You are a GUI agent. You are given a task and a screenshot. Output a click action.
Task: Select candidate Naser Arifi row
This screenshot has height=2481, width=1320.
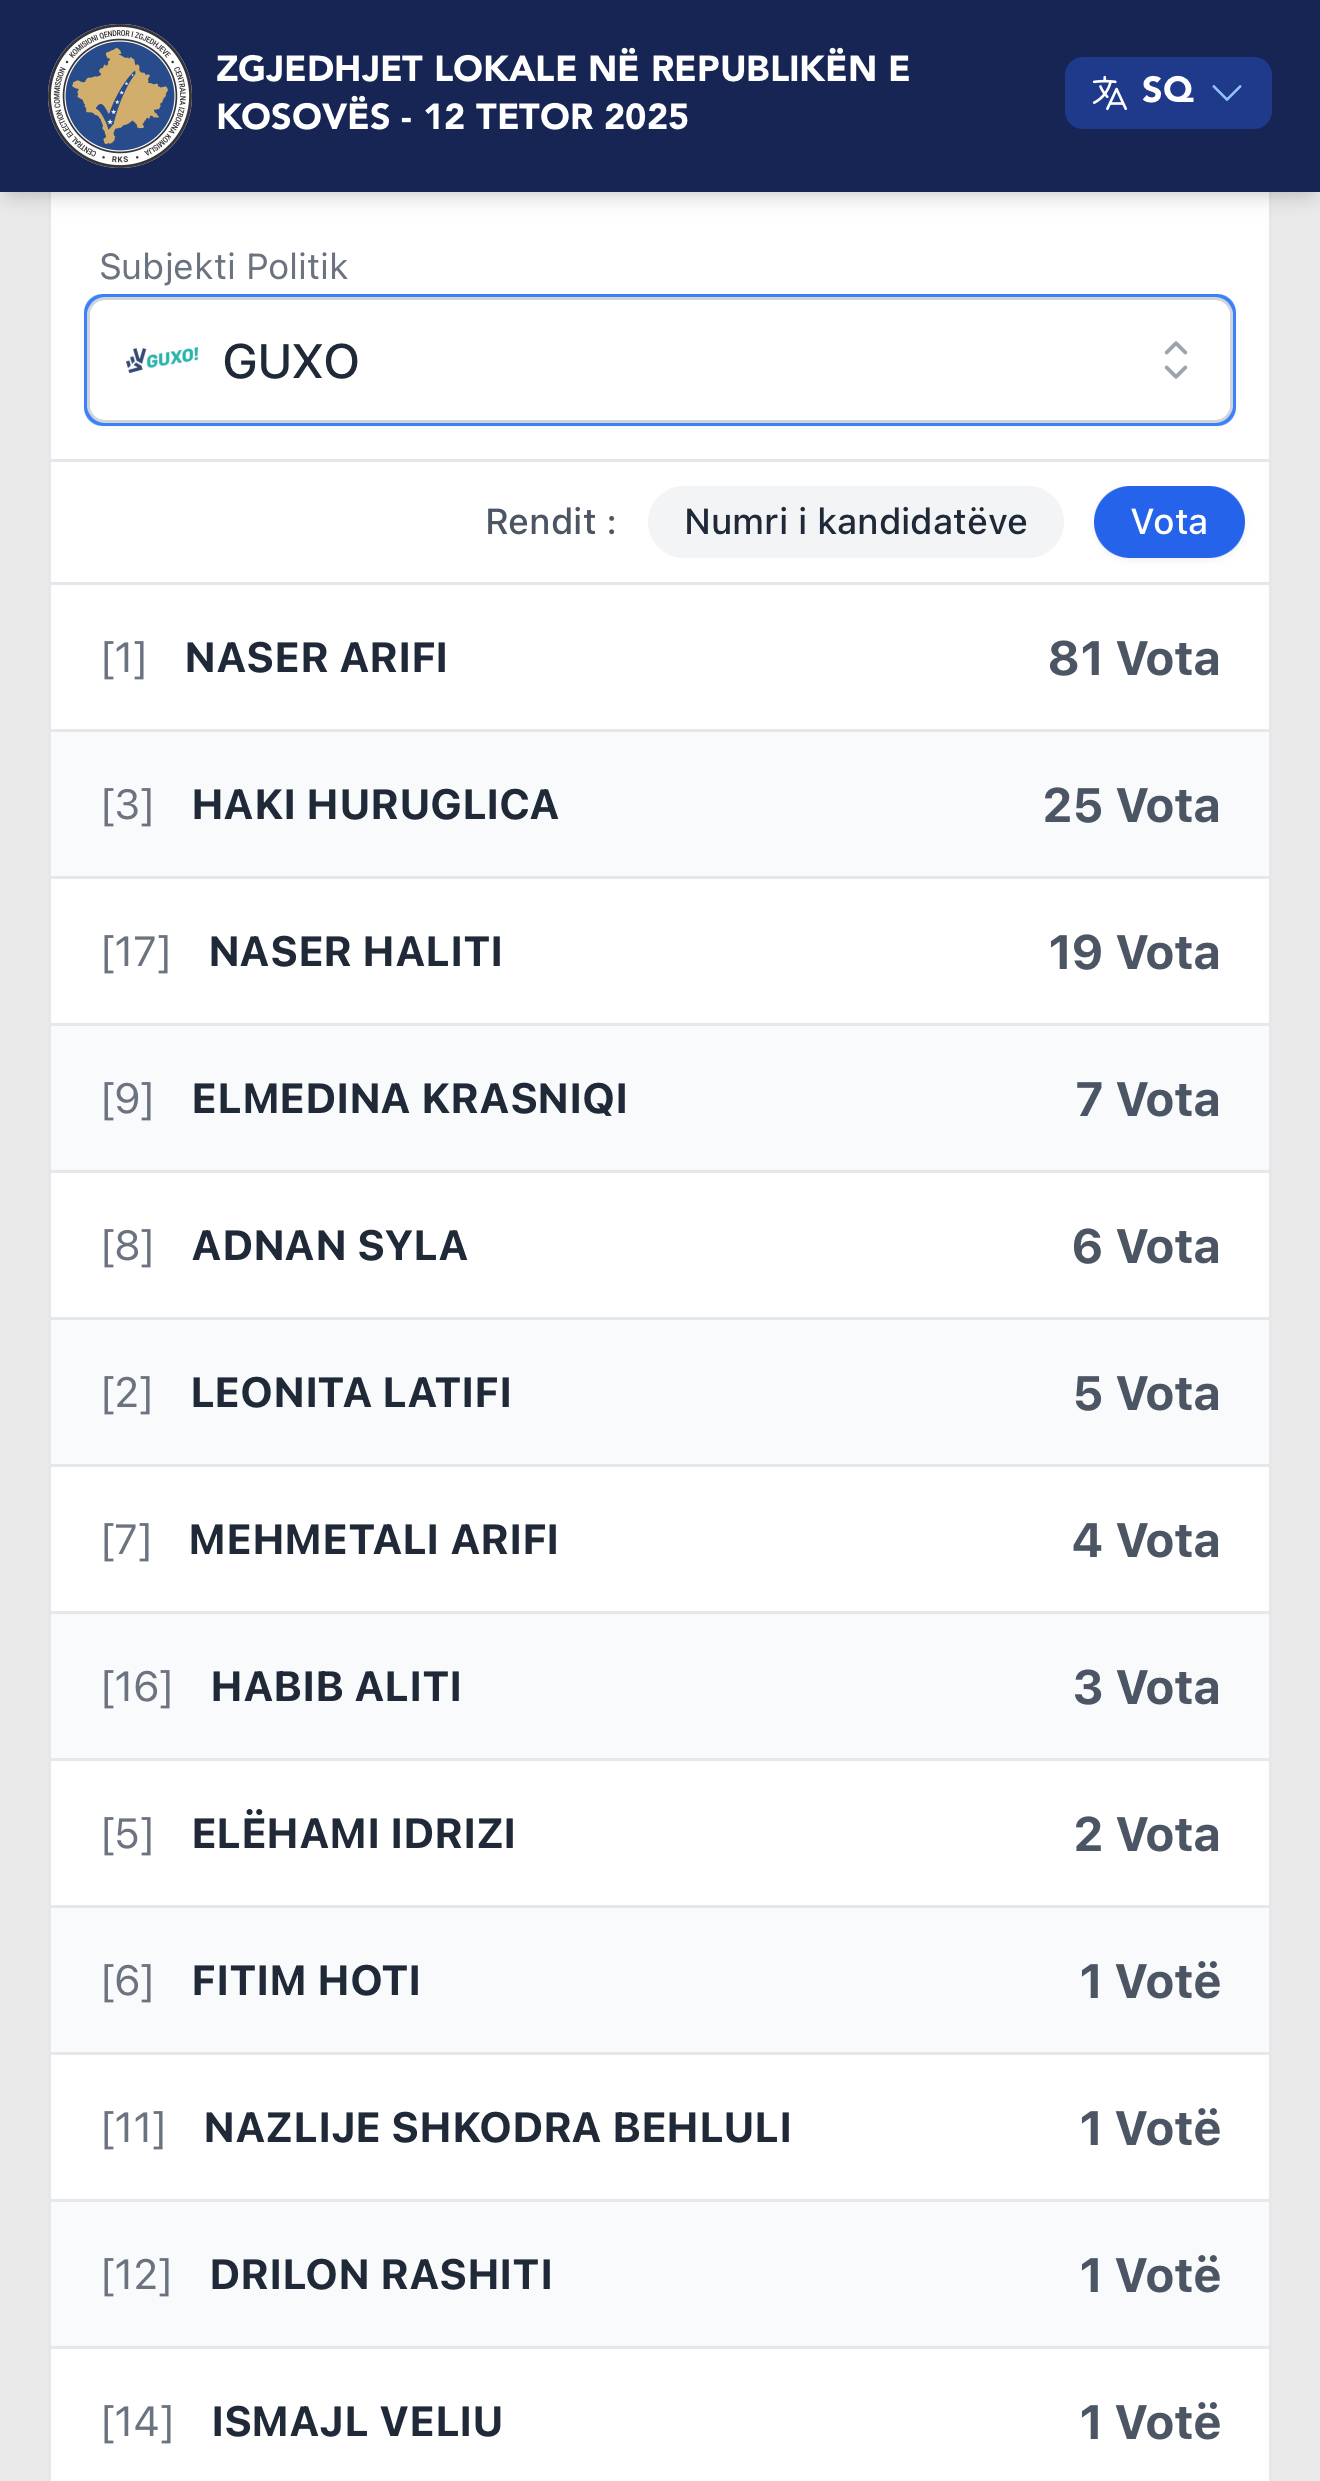point(660,658)
